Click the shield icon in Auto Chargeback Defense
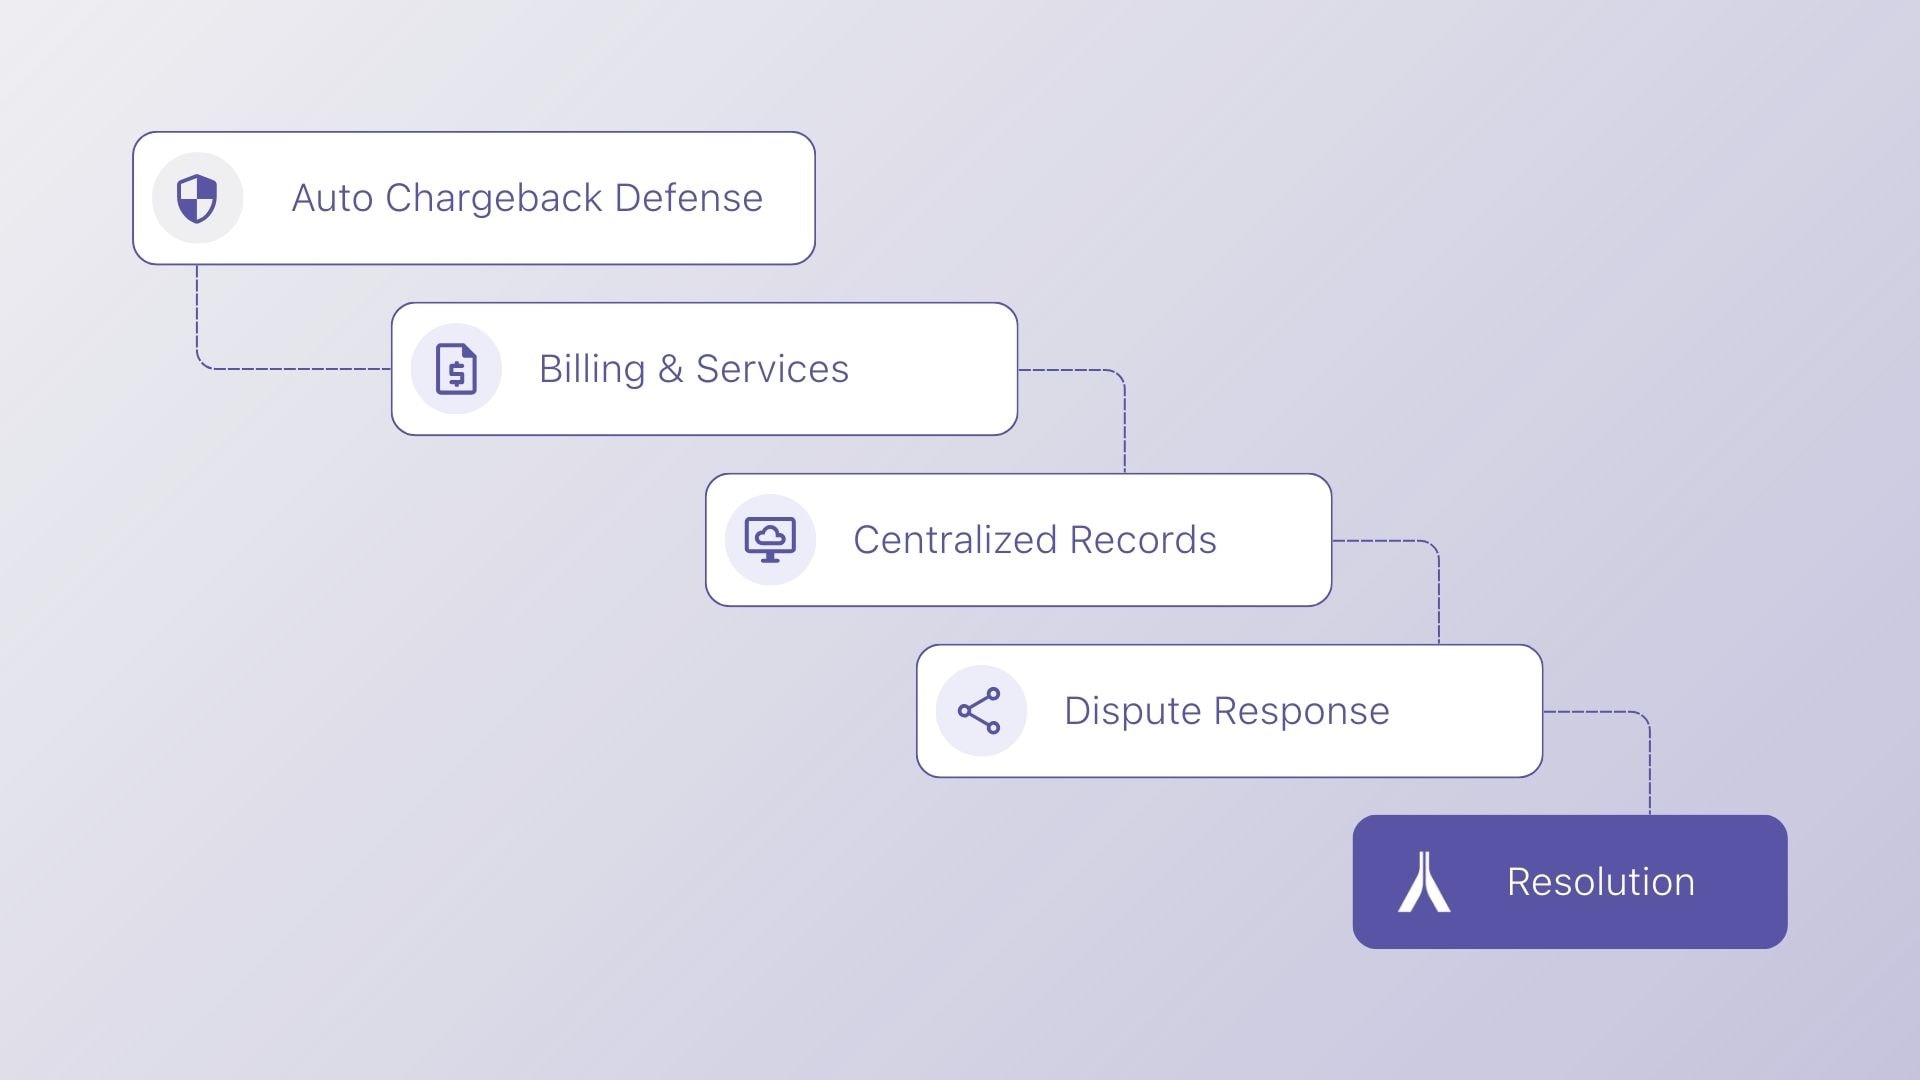The width and height of the screenshot is (1920, 1080). point(197,198)
